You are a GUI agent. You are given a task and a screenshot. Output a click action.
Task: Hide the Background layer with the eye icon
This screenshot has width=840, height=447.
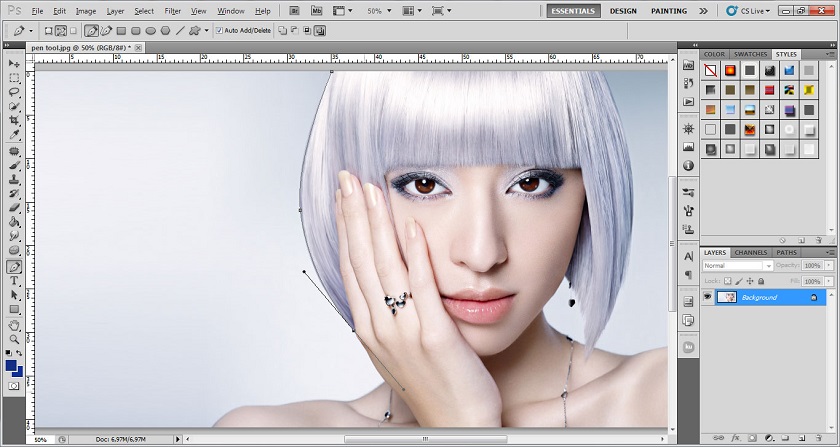point(707,297)
